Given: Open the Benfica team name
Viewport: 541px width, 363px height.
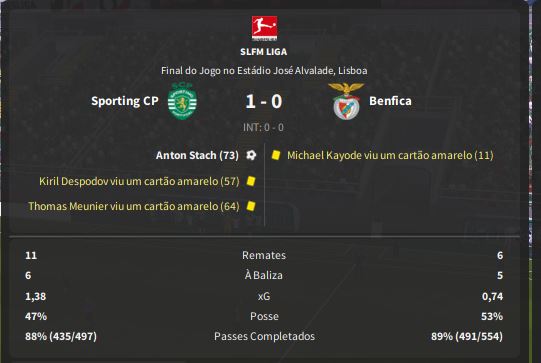Looking at the screenshot, I should [390, 101].
